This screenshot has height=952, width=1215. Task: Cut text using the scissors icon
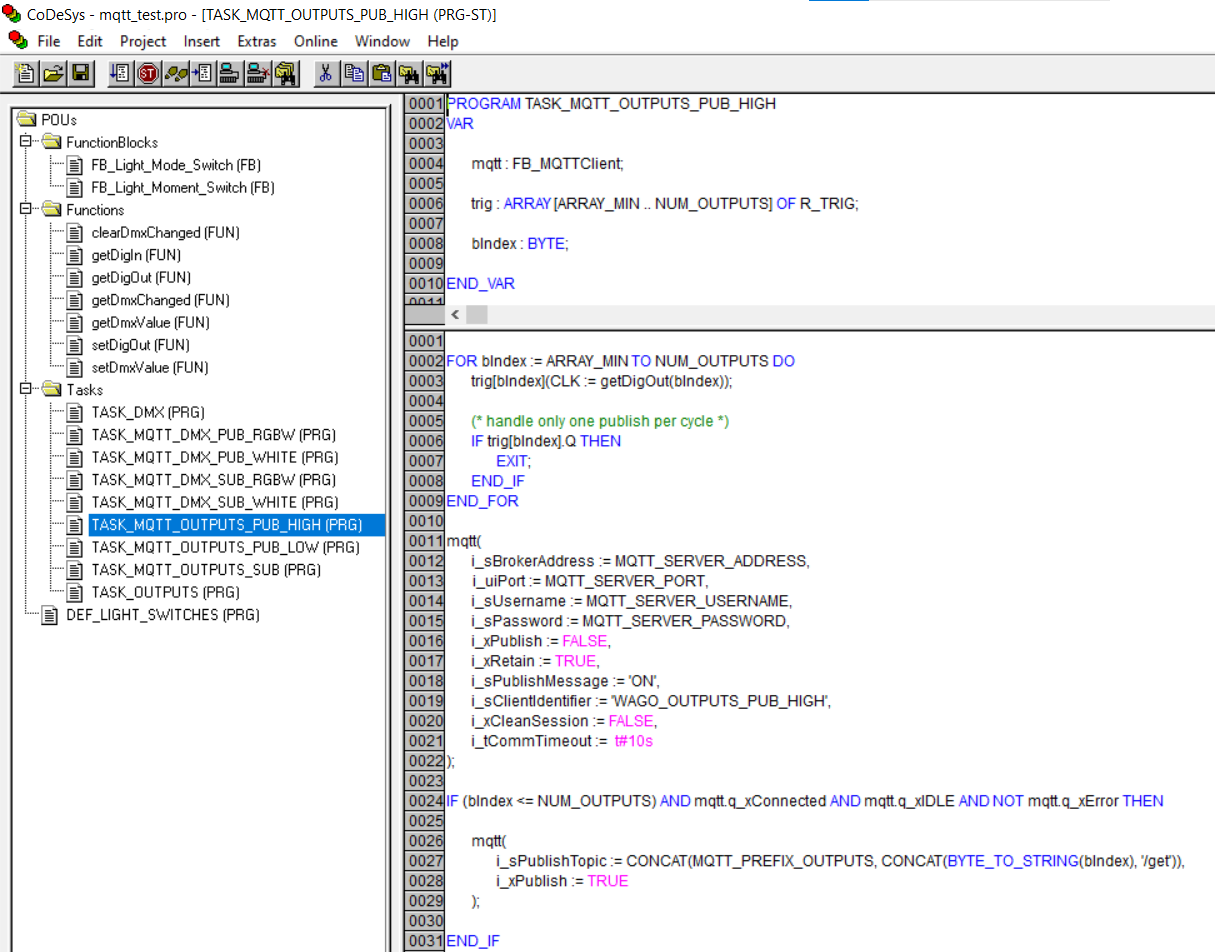pyautogui.click(x=327, y=73)
